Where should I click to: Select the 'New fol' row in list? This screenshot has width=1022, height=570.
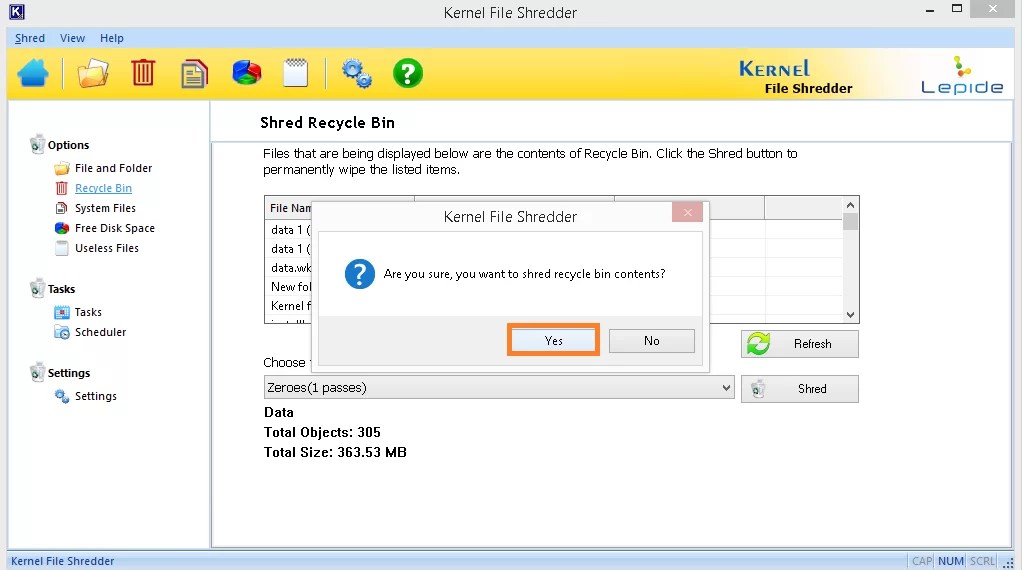point(291,287)
